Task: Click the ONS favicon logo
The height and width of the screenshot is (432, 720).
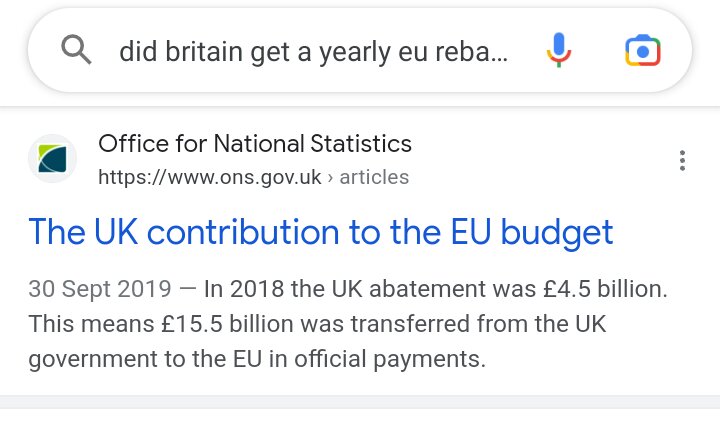Action: click(52, 159)
